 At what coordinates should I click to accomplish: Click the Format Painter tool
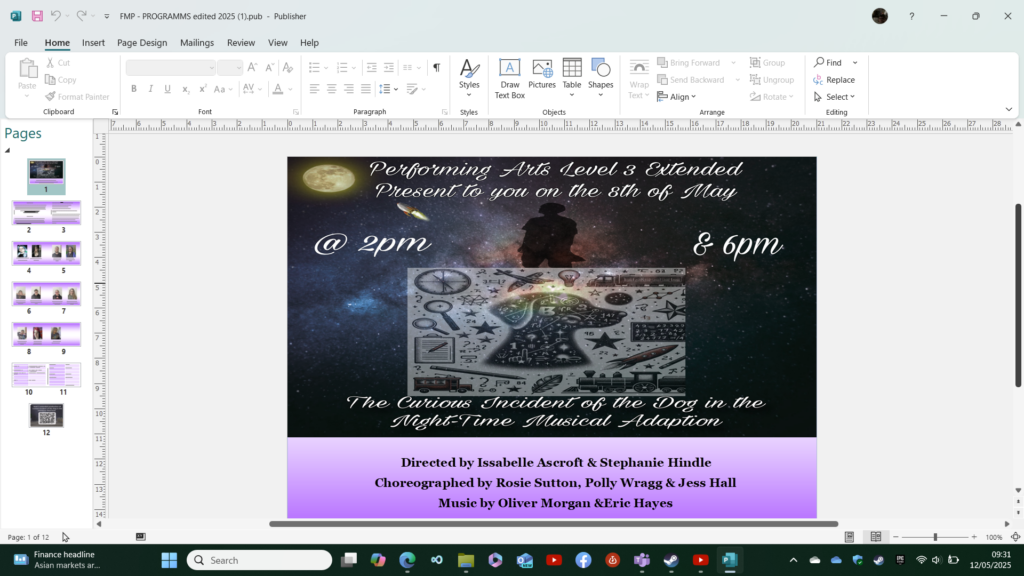77,97
